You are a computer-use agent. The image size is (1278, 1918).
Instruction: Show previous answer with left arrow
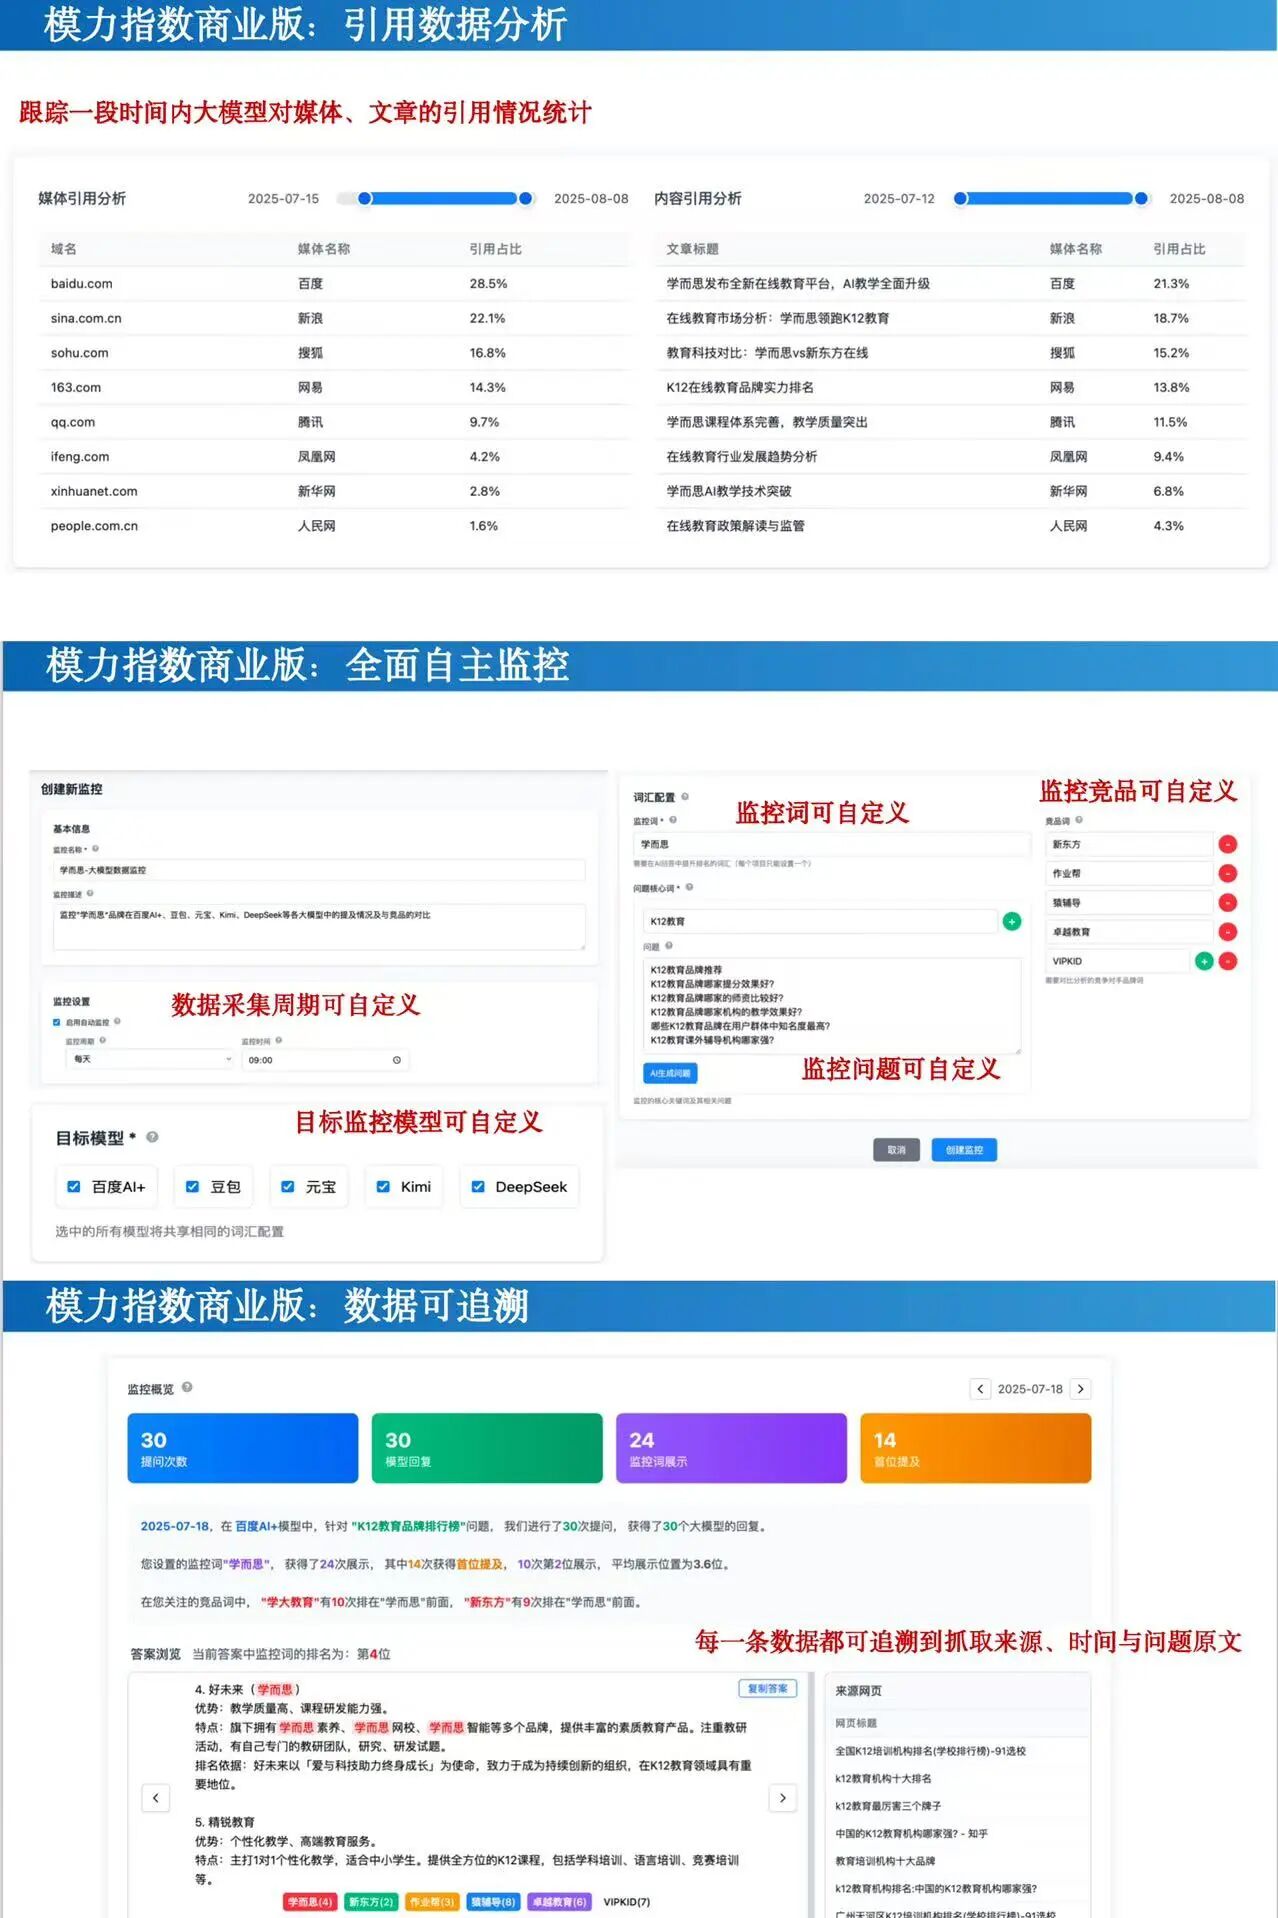[x=156, y=1797]
